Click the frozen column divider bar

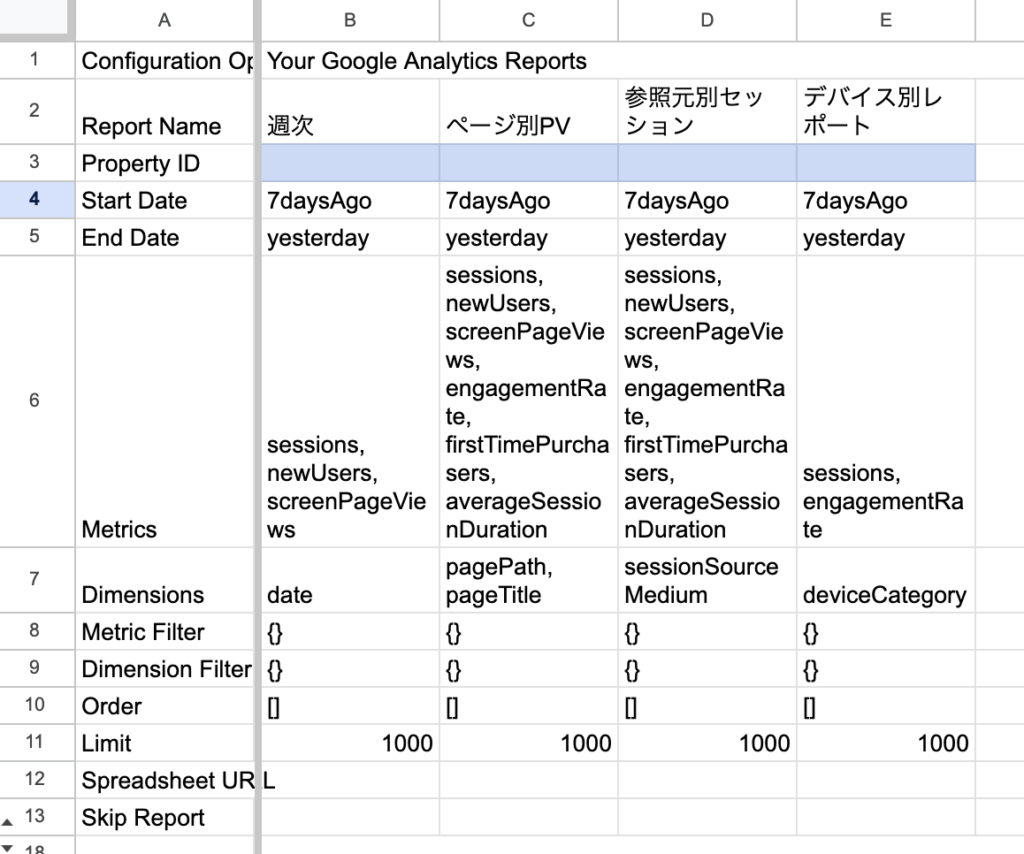coord(258,400)
